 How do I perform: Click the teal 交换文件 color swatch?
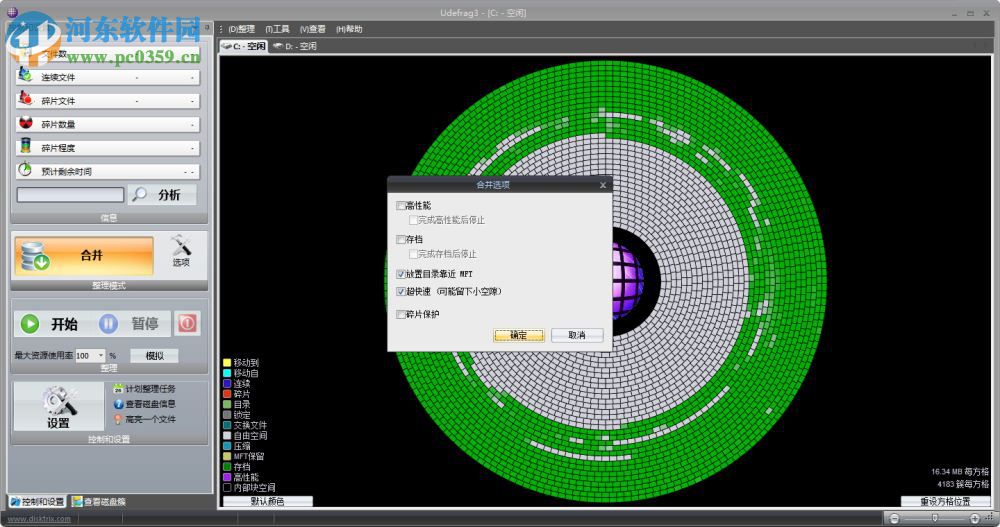point(226,425)
